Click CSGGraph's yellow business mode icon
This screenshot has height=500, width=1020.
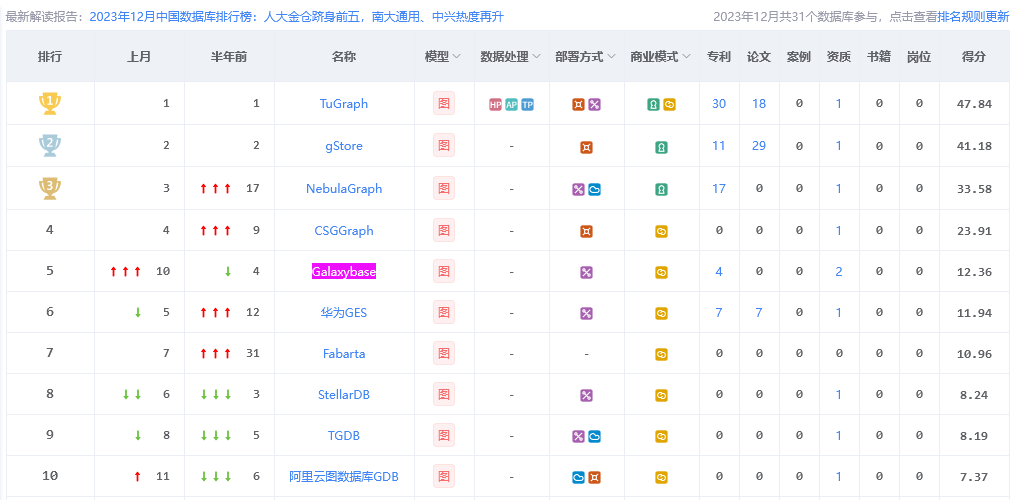[662, 231]
